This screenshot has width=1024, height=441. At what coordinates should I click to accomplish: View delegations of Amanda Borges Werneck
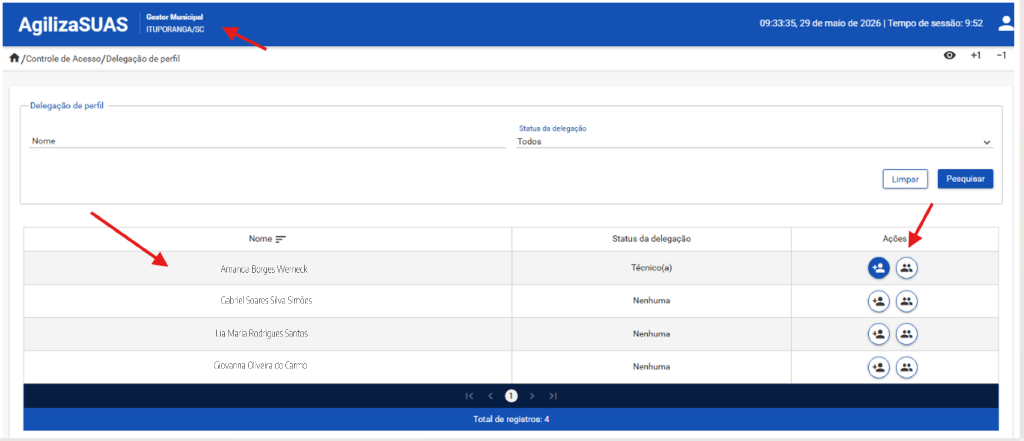pyautogui.click(x=906, y=267)
